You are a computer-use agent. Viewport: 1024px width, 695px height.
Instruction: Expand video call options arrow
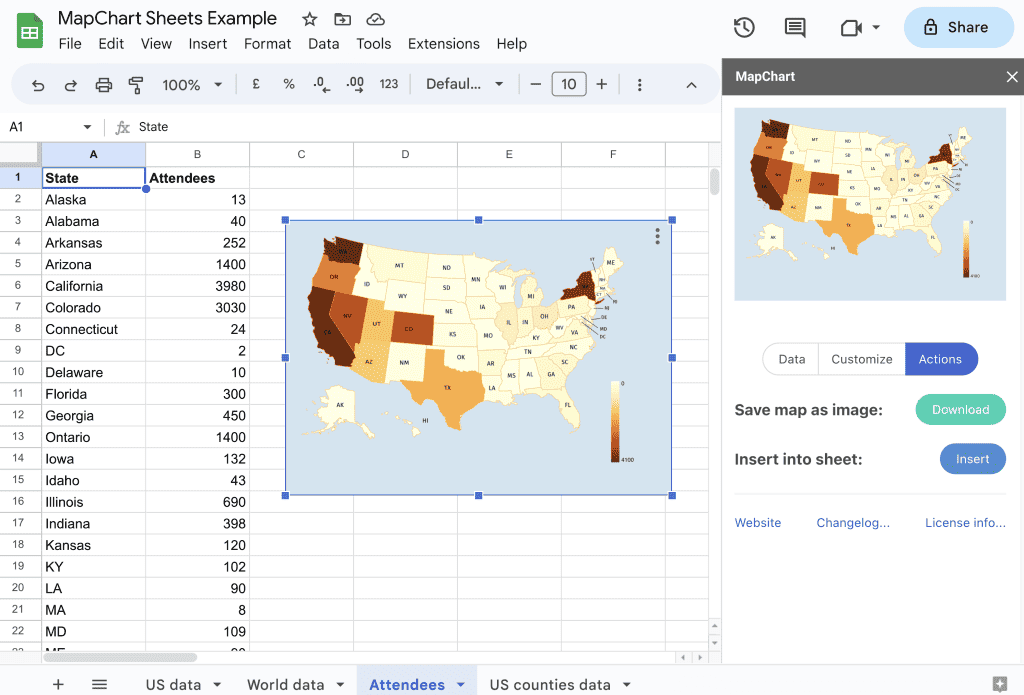pyautogui.click(x=876, y=27)
